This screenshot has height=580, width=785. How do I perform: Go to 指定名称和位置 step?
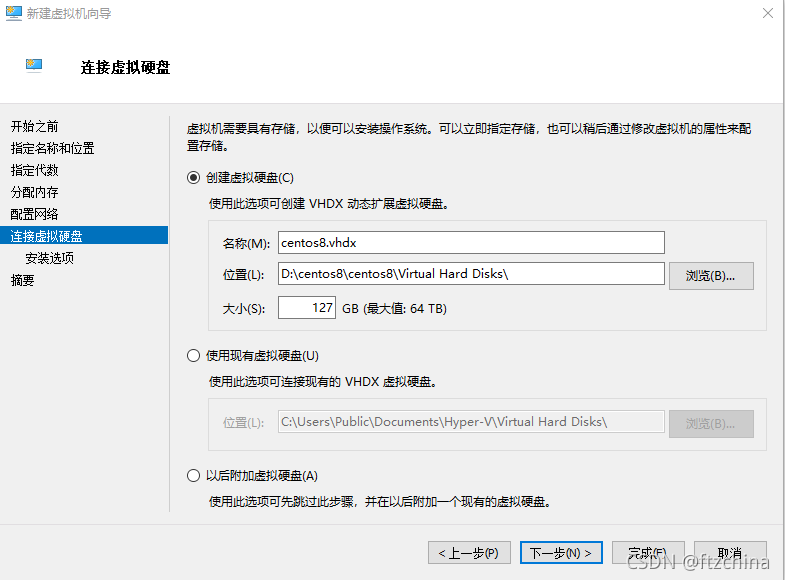[53, 149]
